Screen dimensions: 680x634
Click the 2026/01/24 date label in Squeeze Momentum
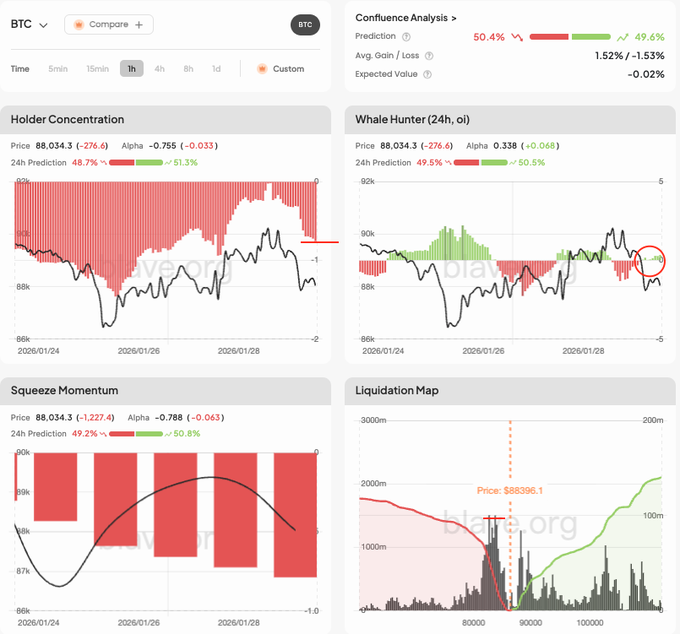(x=38, y=623)
